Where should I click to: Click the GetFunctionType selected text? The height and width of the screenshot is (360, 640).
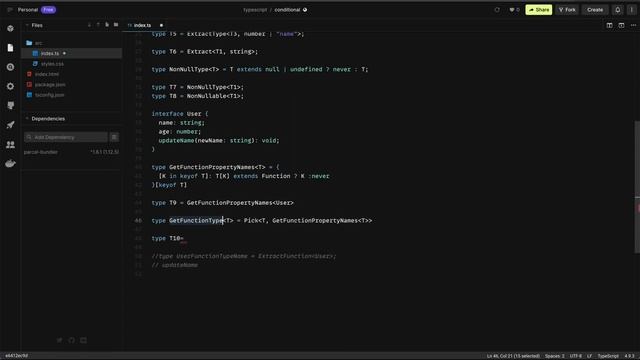[x=196, y=220]
